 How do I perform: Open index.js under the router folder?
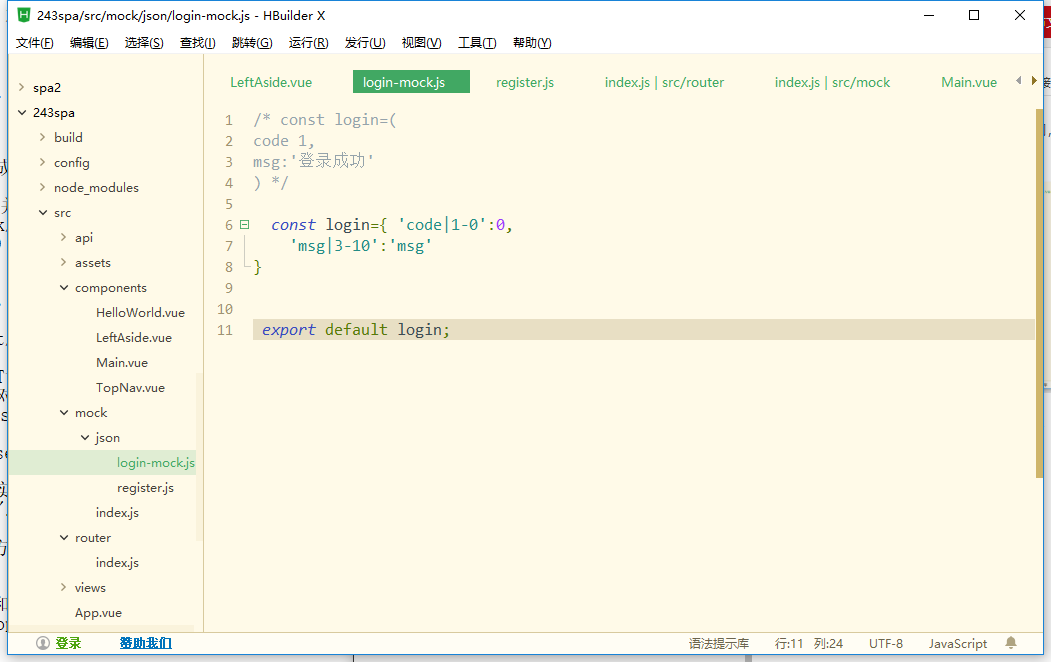coord(117,563)
